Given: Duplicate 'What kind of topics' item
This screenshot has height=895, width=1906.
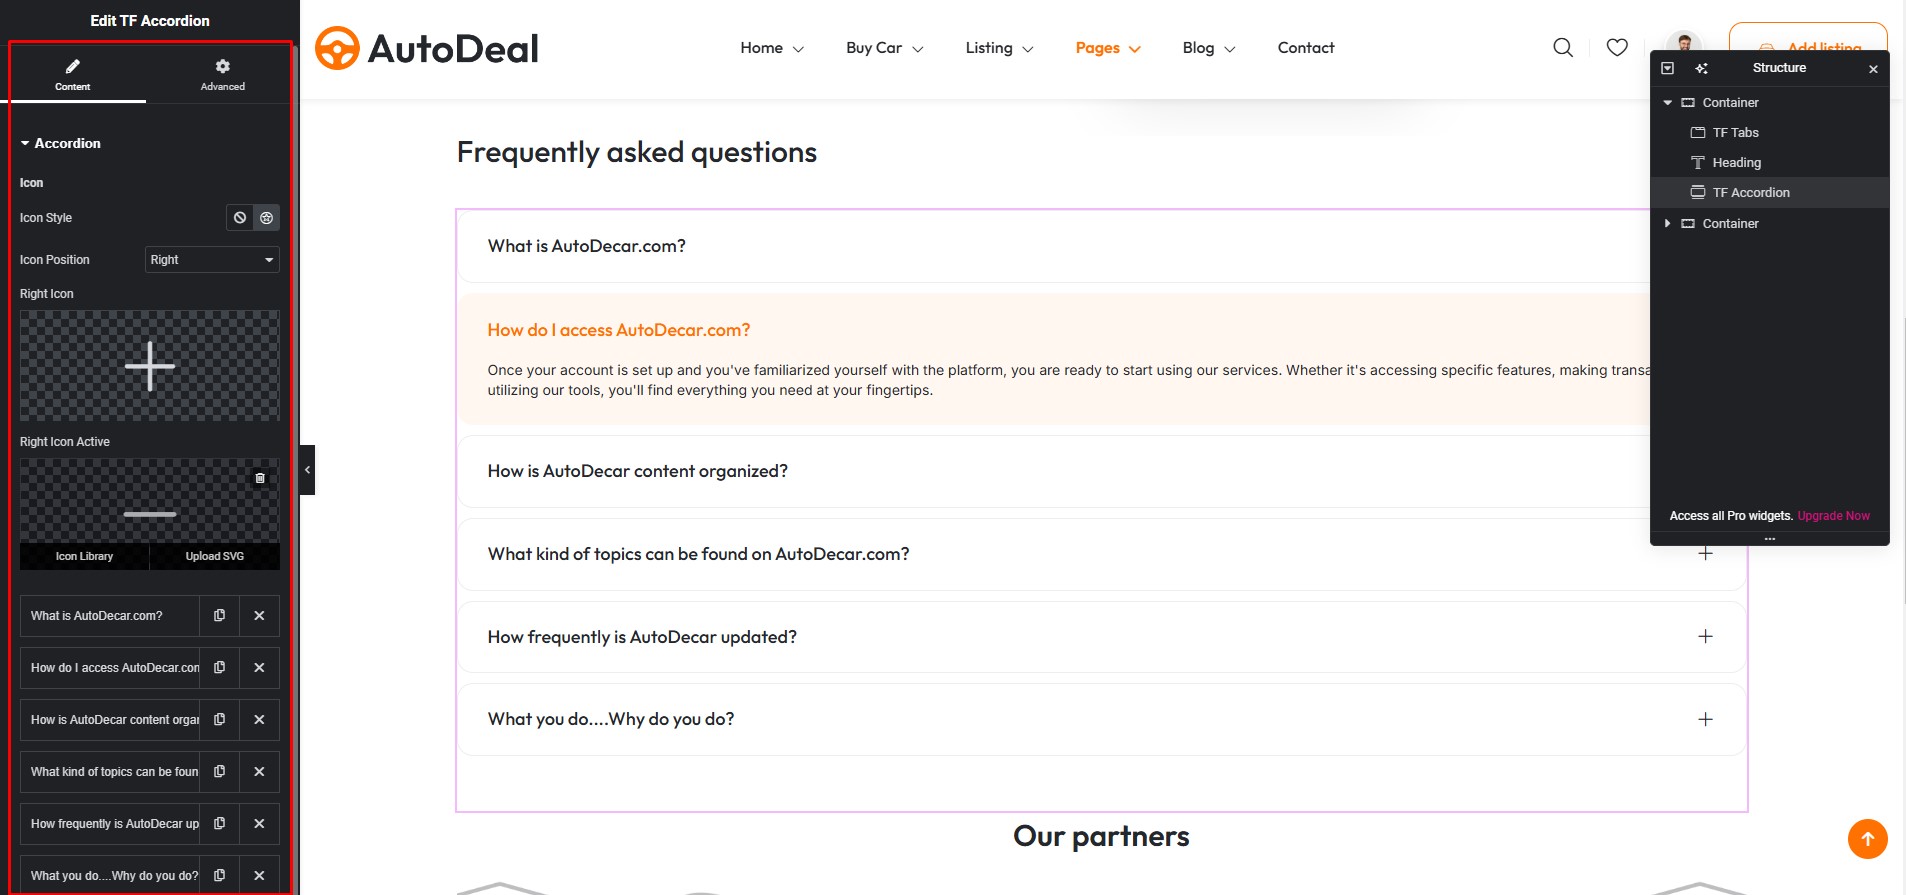Looking at the screenshot, I should coord(219,772).
